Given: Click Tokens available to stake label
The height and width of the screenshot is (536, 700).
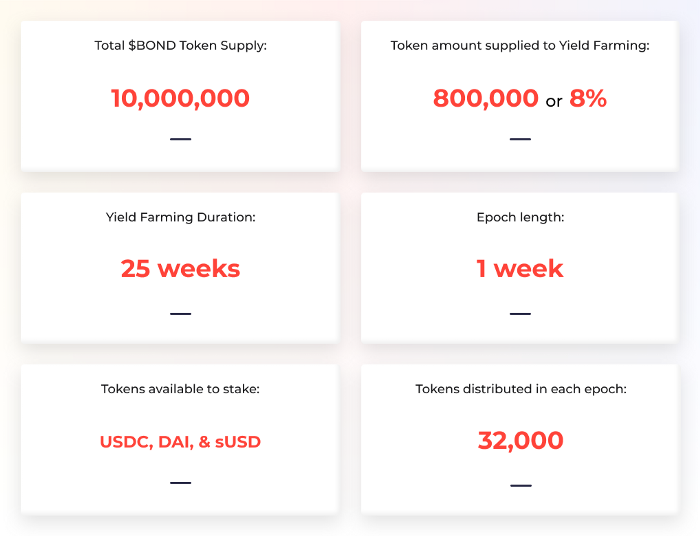Looking at the screenshot, I should click(180, 389).
